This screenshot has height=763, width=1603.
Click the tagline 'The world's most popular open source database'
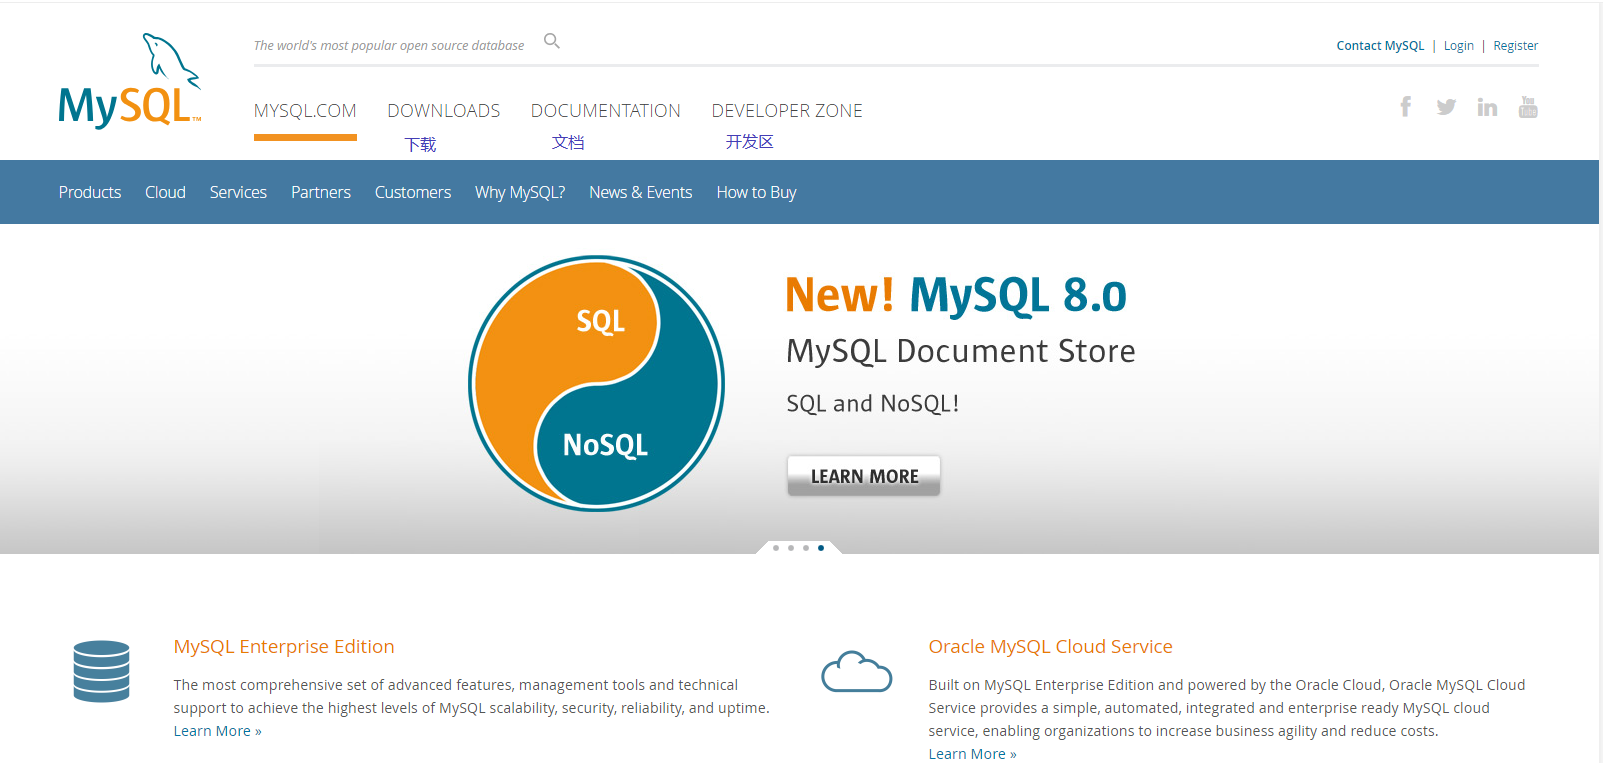tap(389, 46)
